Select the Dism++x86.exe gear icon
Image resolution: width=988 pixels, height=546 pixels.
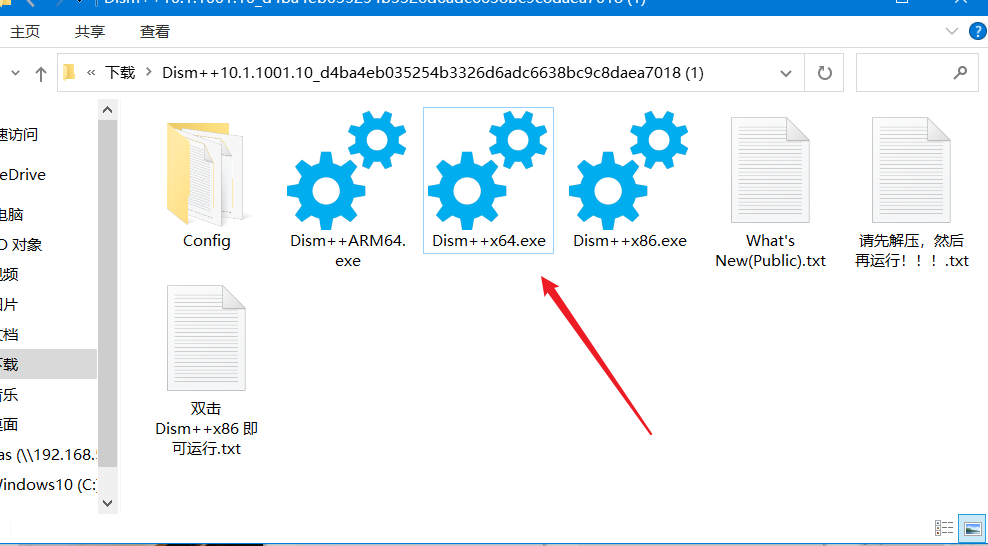click(629, 170)
